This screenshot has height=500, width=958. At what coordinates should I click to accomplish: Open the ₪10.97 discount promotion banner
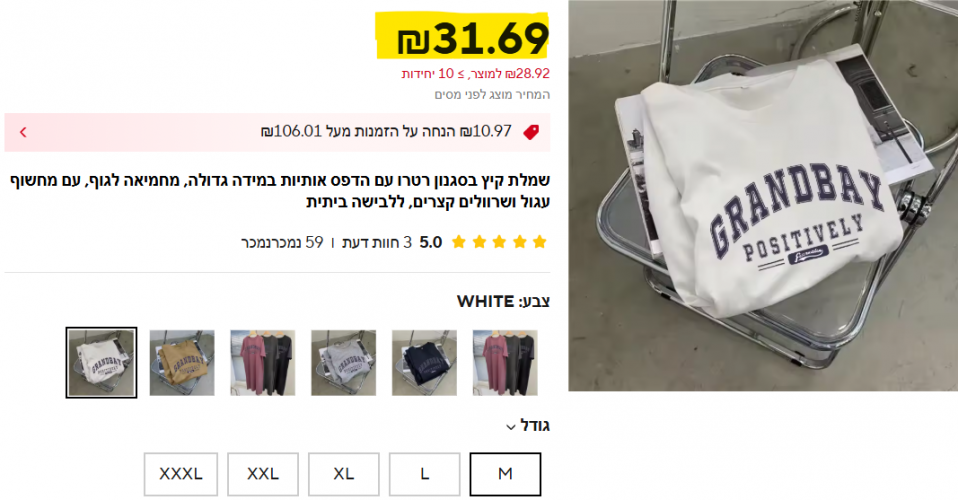pos(277,132)
